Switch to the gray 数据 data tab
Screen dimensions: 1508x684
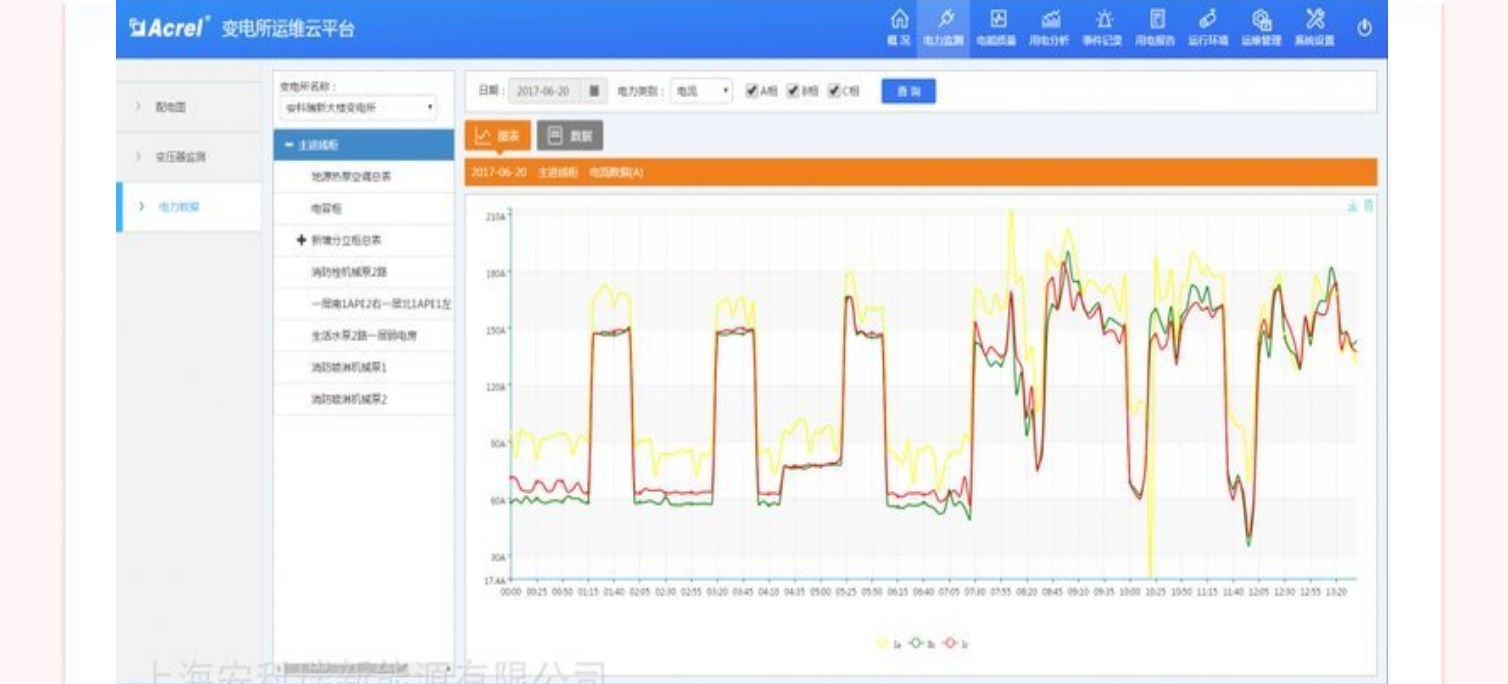pyautogui.click(x=570, y=136)
